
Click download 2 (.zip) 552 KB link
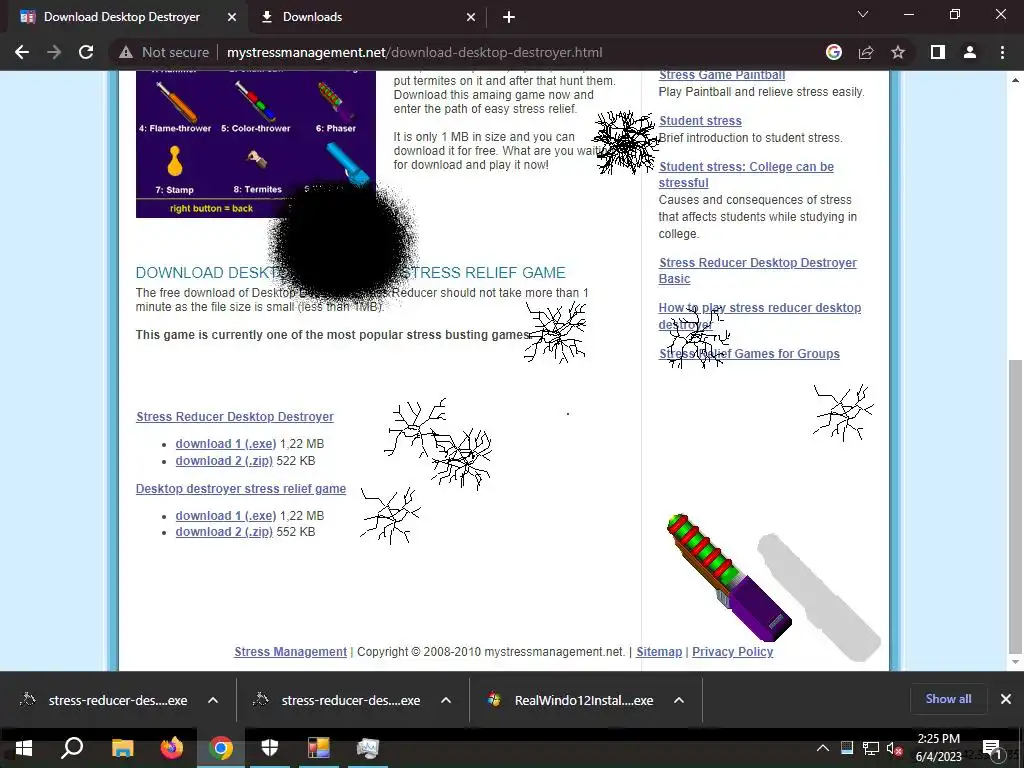point(224,532)
